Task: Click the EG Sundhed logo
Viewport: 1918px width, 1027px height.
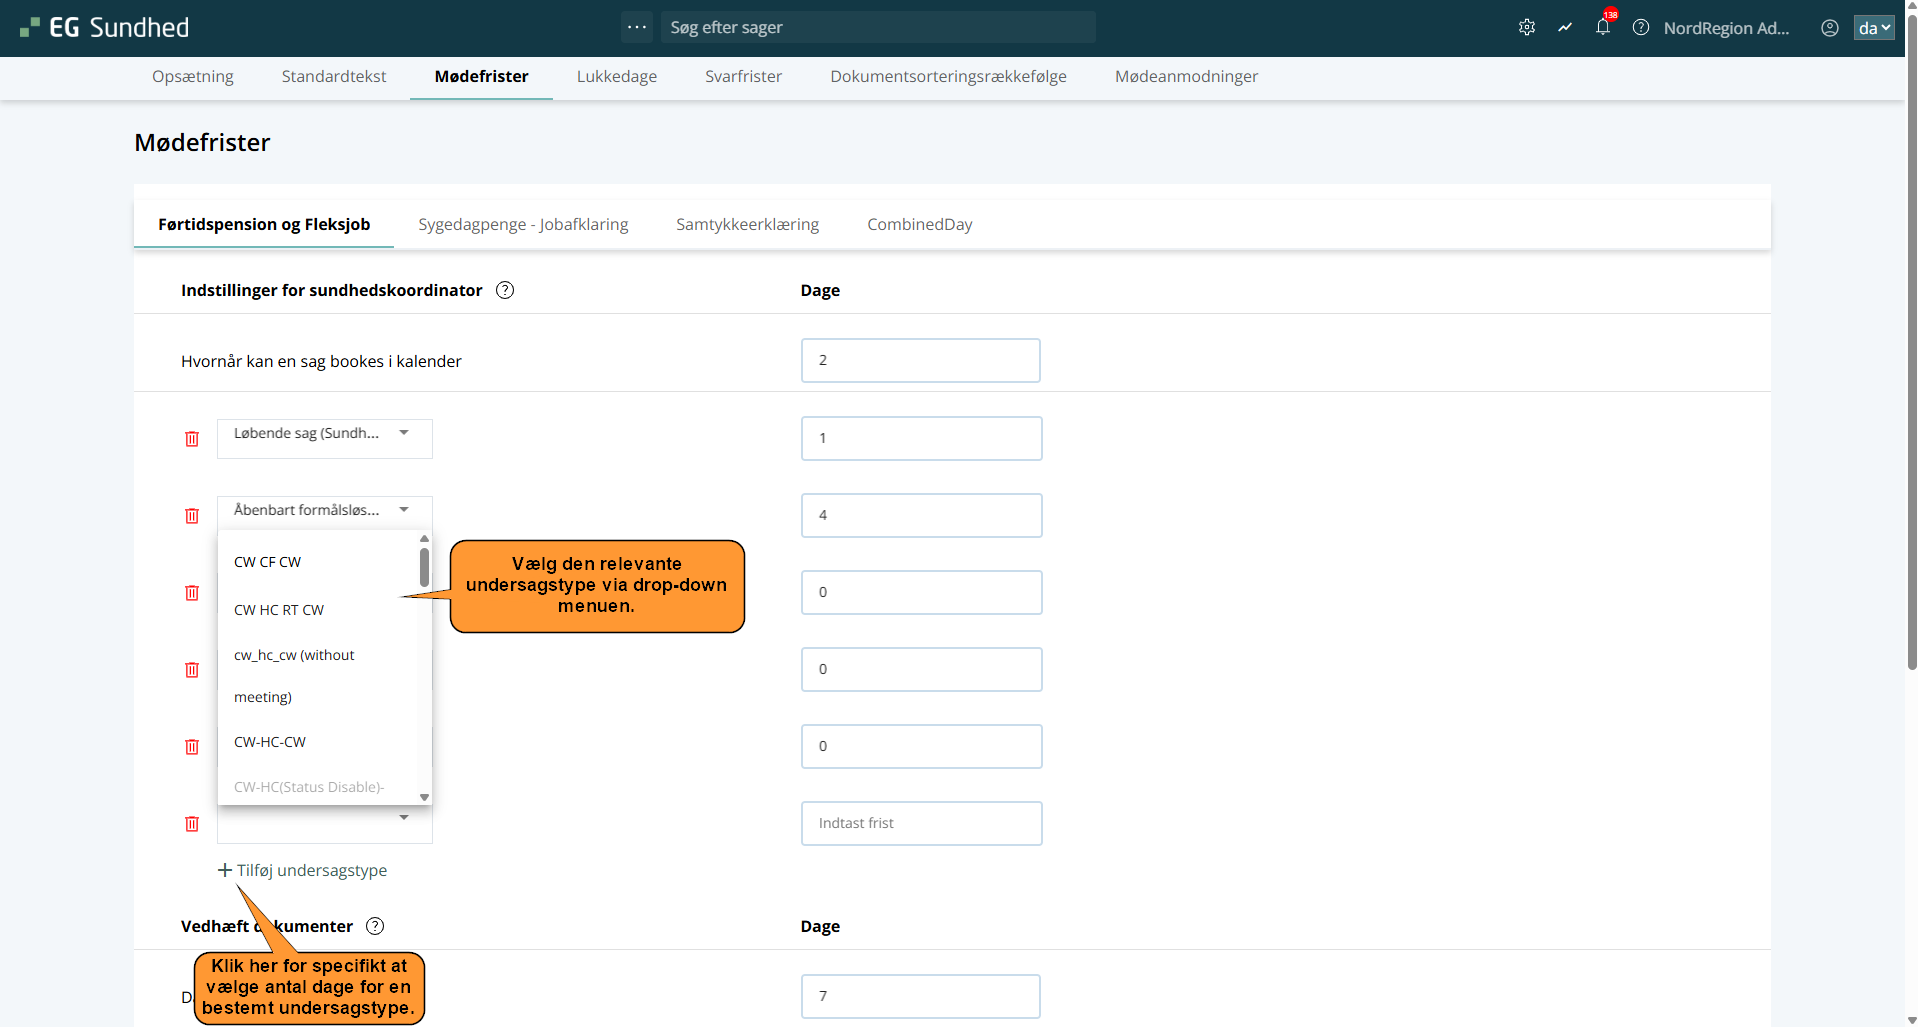Action: (x=105, y=28)
